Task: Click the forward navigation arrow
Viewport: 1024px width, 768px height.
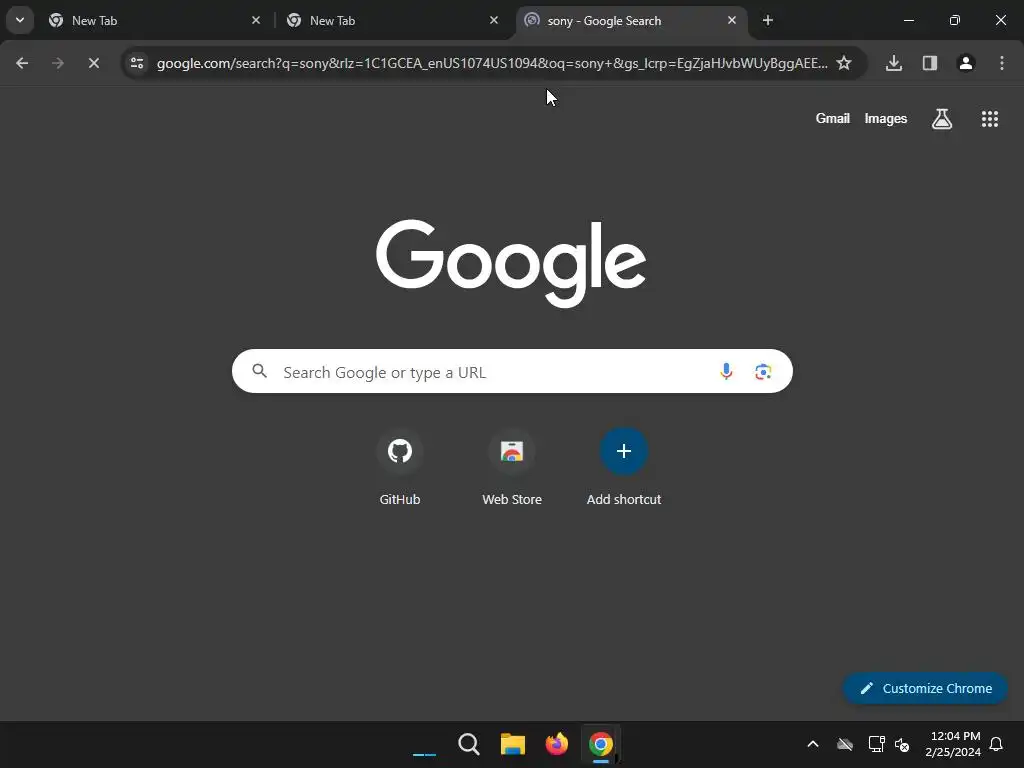Action: coord(58,63)
